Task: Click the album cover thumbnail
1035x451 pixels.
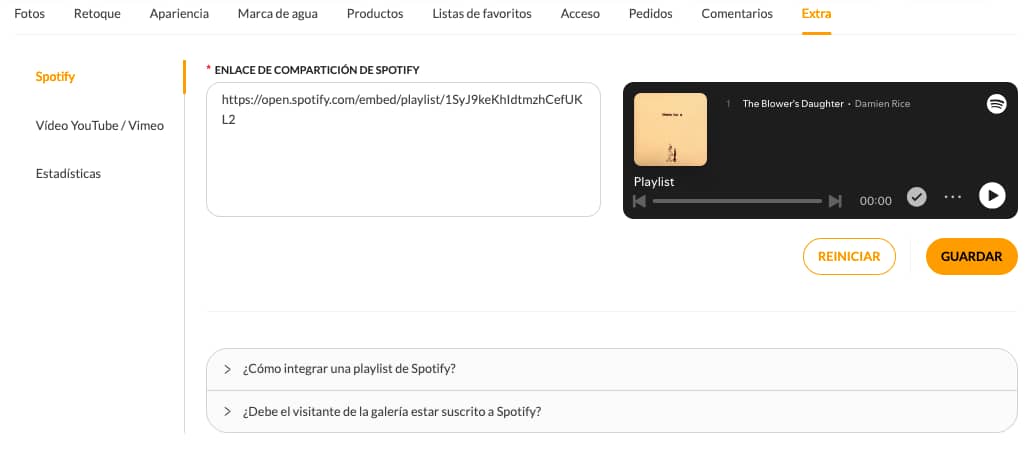Action: 670,129
